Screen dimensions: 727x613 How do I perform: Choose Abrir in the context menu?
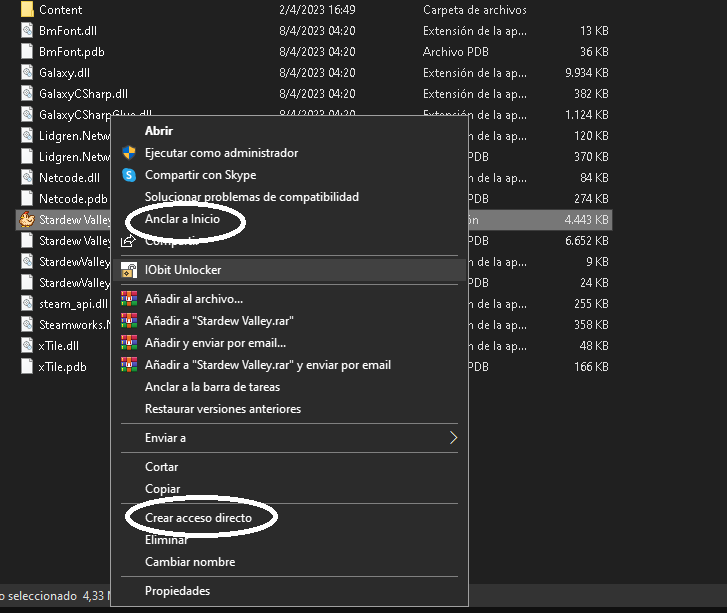(x=159, y=131)
